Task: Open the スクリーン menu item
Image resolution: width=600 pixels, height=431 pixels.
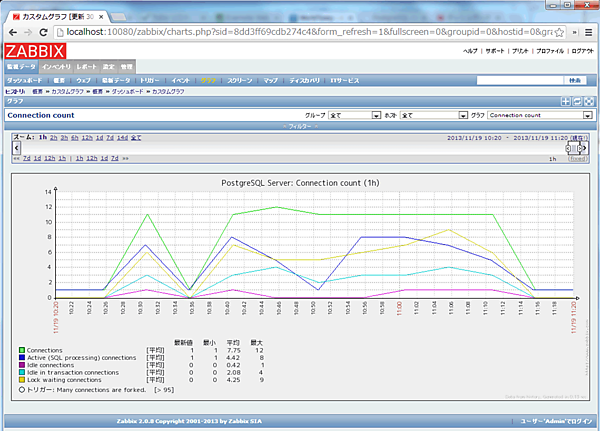Action: (240, 79)
